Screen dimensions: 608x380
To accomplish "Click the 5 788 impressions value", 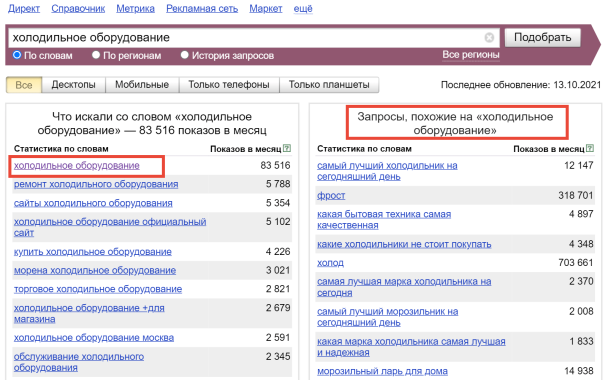I will [x=278, y=184].
